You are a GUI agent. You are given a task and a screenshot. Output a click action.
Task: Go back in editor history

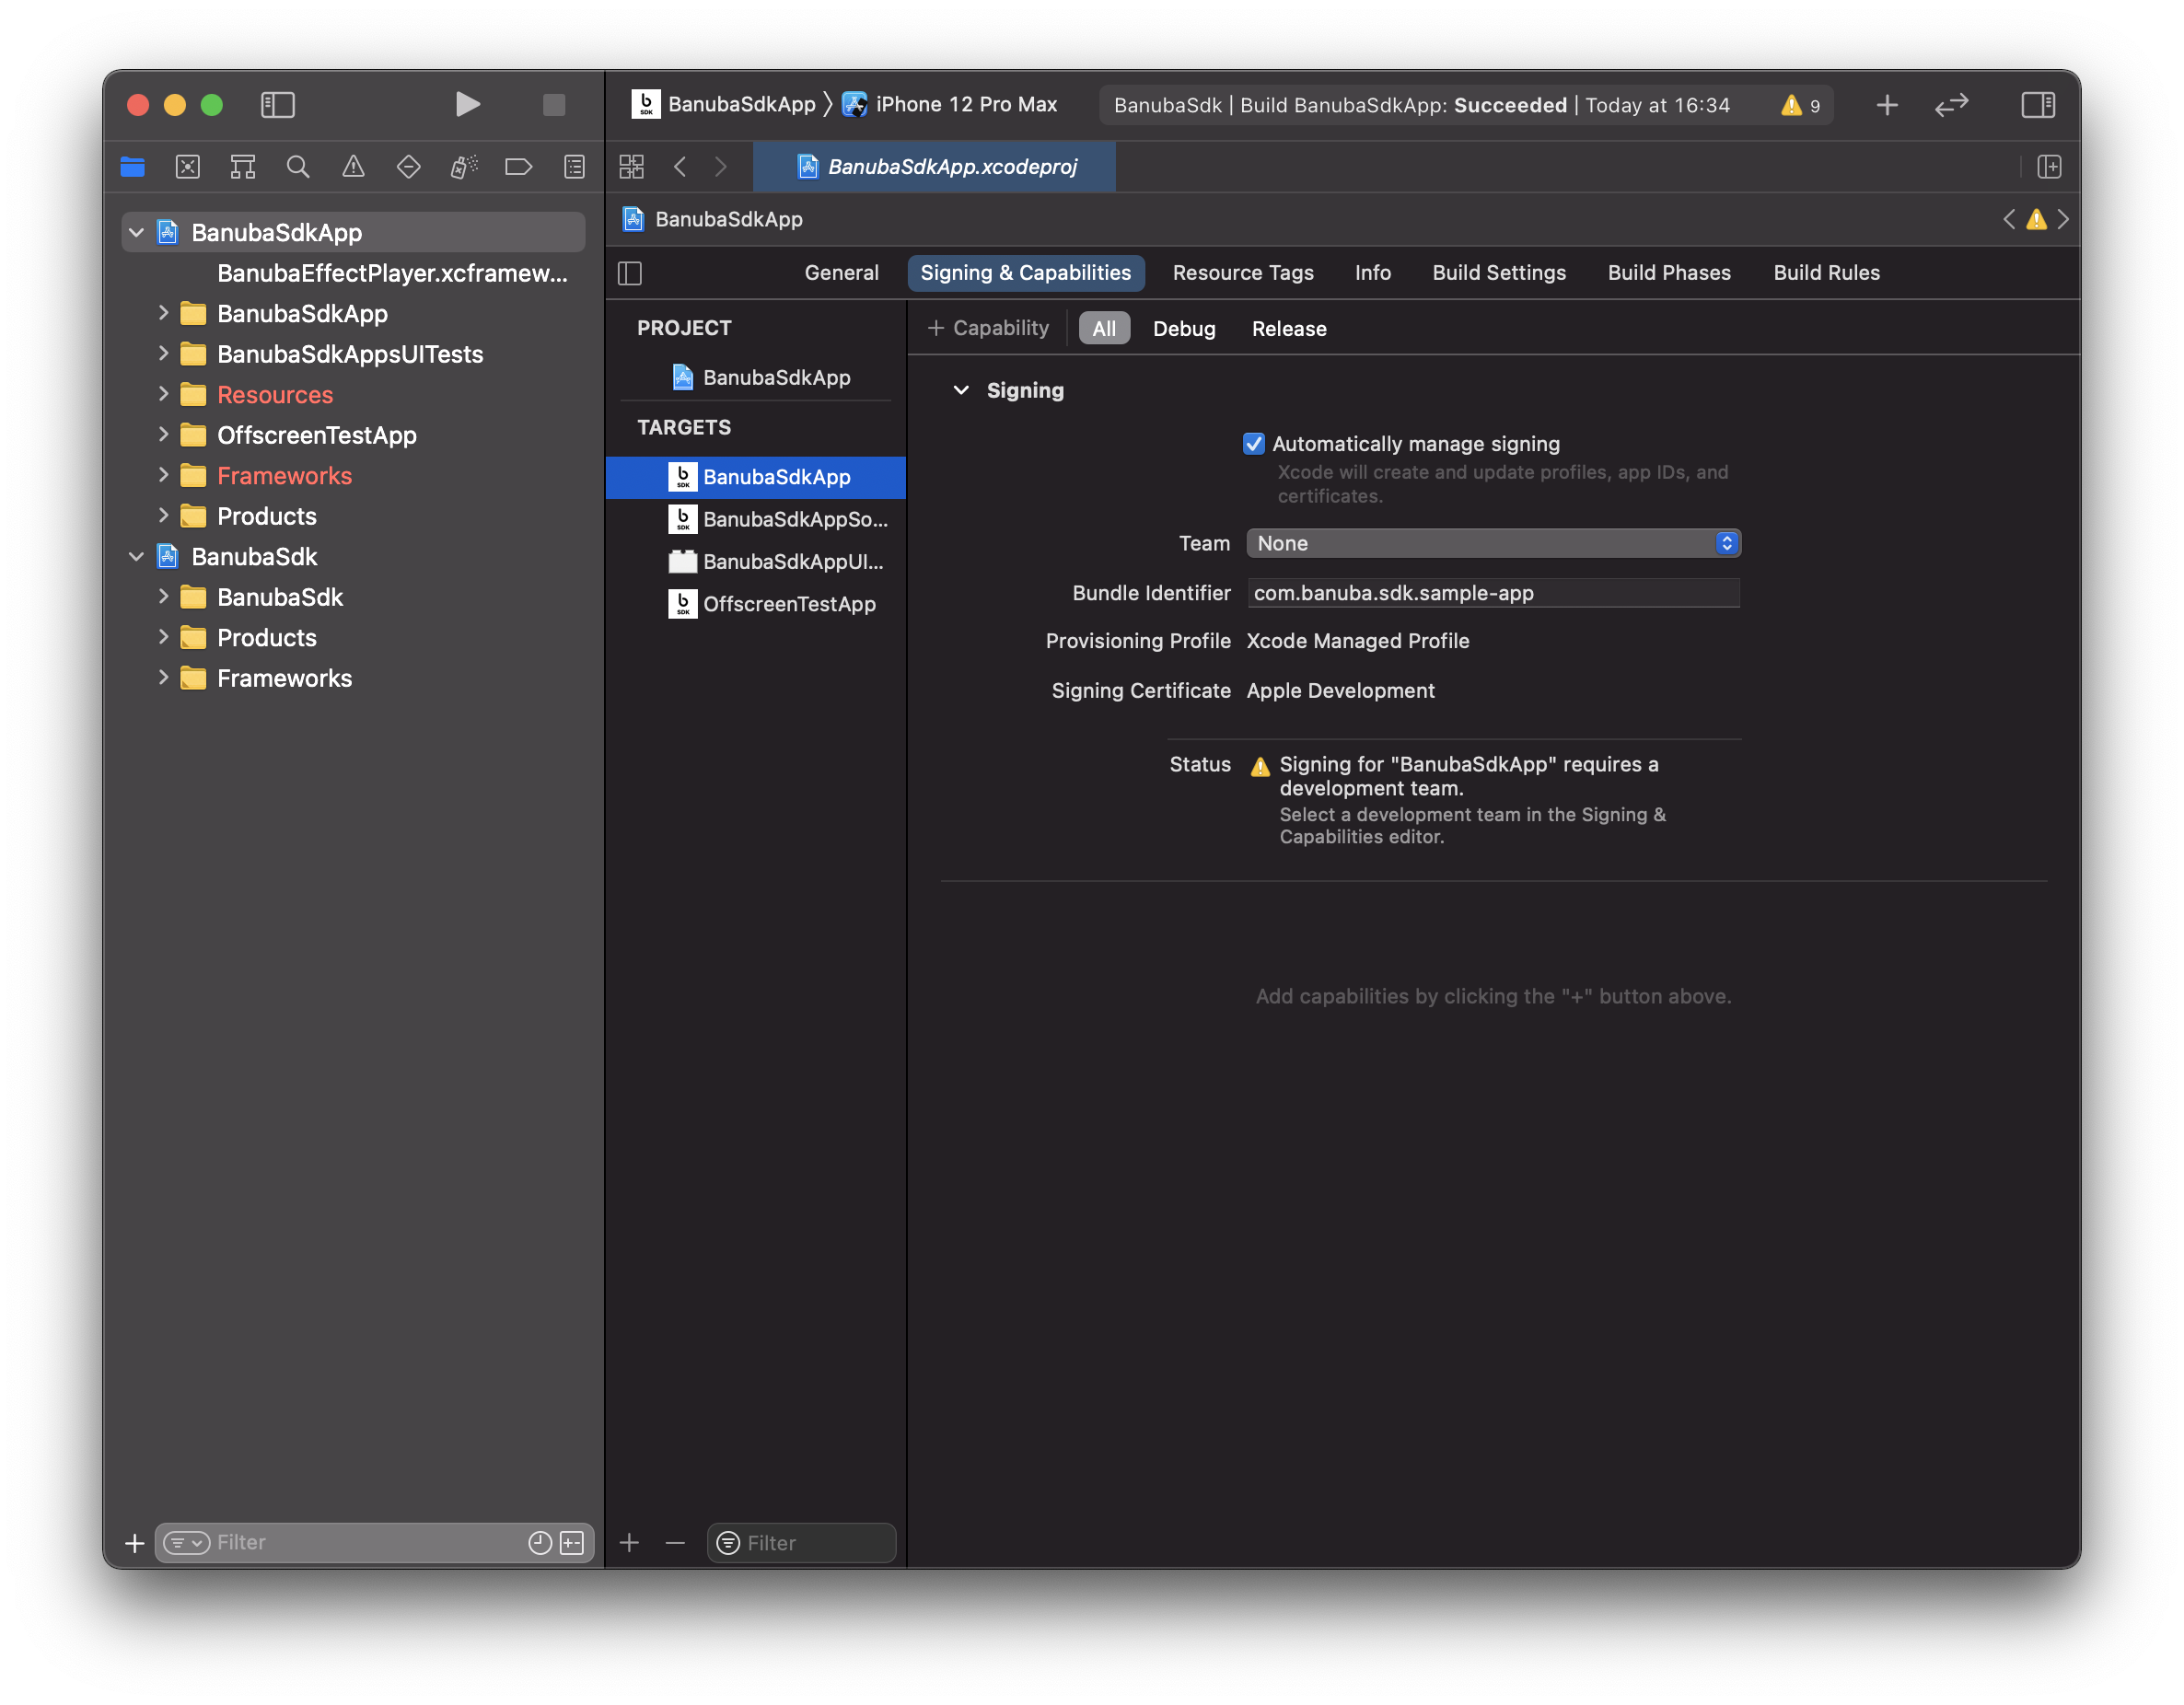click(x=680, y=166)
